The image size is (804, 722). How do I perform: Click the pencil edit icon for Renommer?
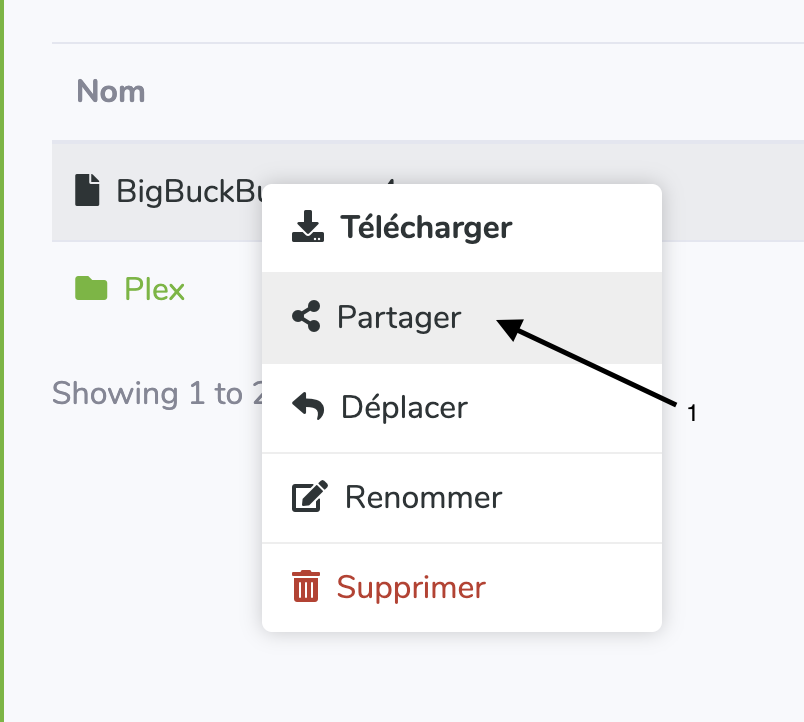[310, 496]
